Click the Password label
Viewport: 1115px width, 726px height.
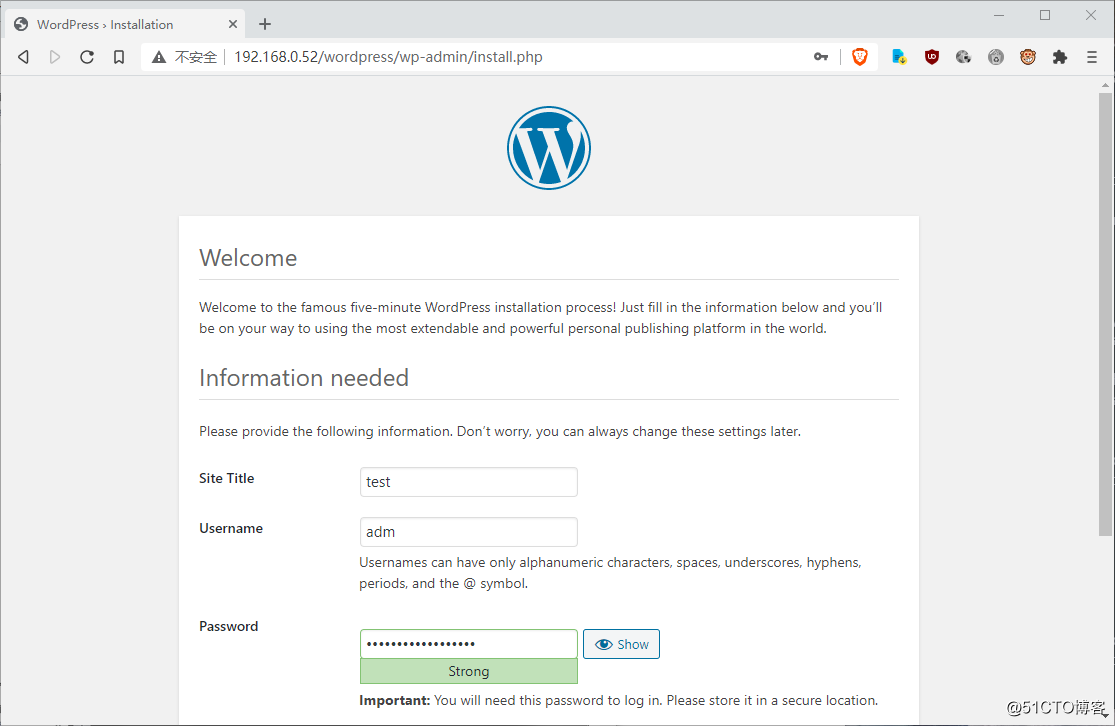[x=228, y=626]
